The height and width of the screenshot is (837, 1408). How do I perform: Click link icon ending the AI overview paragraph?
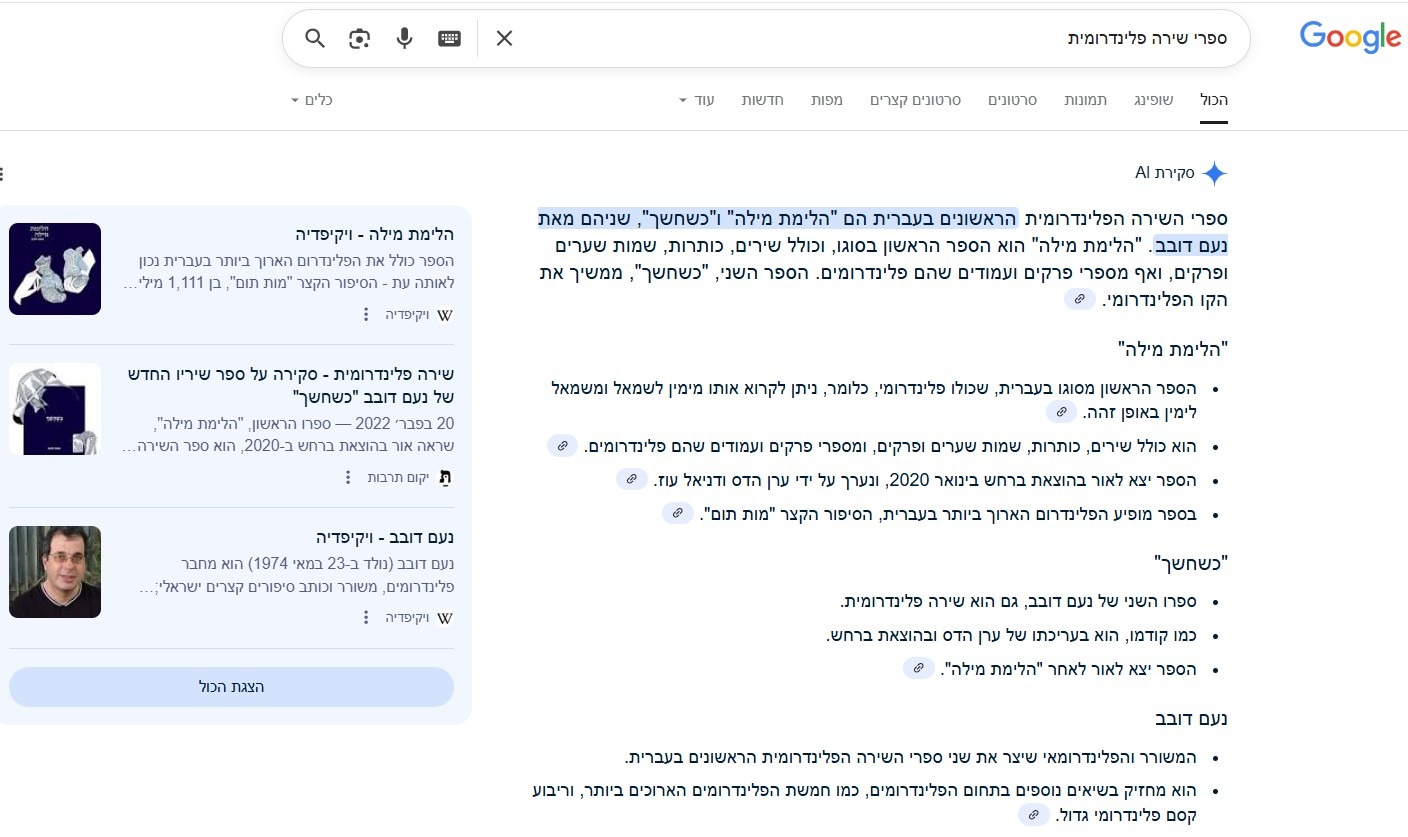[1079, 298]
